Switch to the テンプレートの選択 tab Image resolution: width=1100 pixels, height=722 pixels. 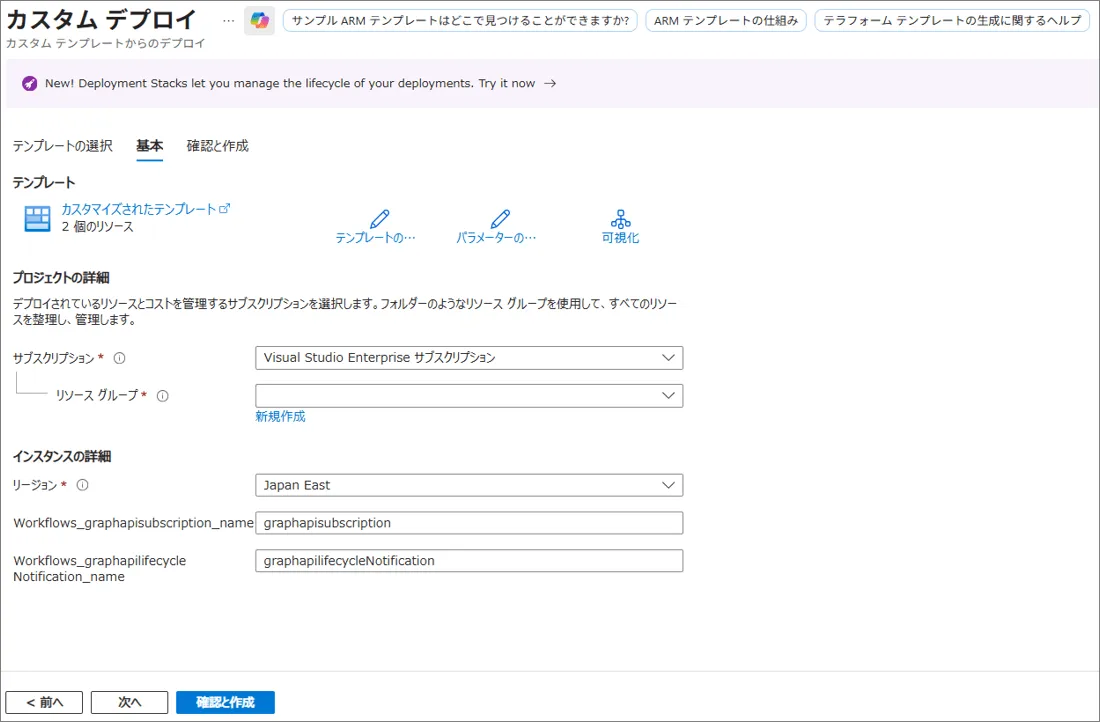click(x=62, y=146)
